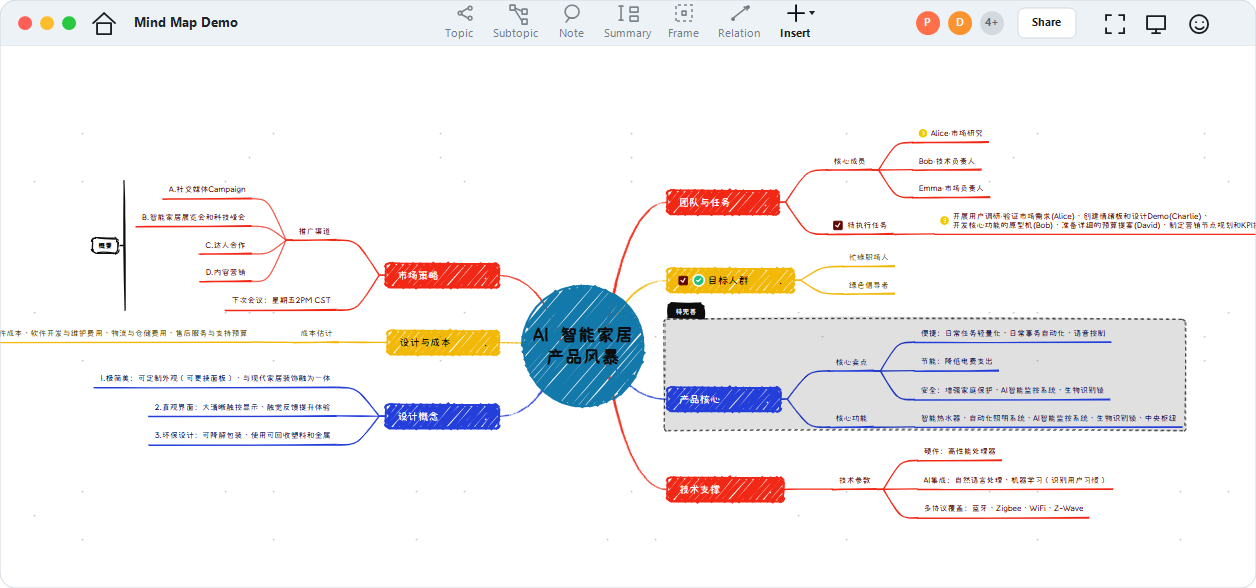This screenshot has width=1256, height=588.
Task: Select the Summary tool
Action: [x=628, y=22]
